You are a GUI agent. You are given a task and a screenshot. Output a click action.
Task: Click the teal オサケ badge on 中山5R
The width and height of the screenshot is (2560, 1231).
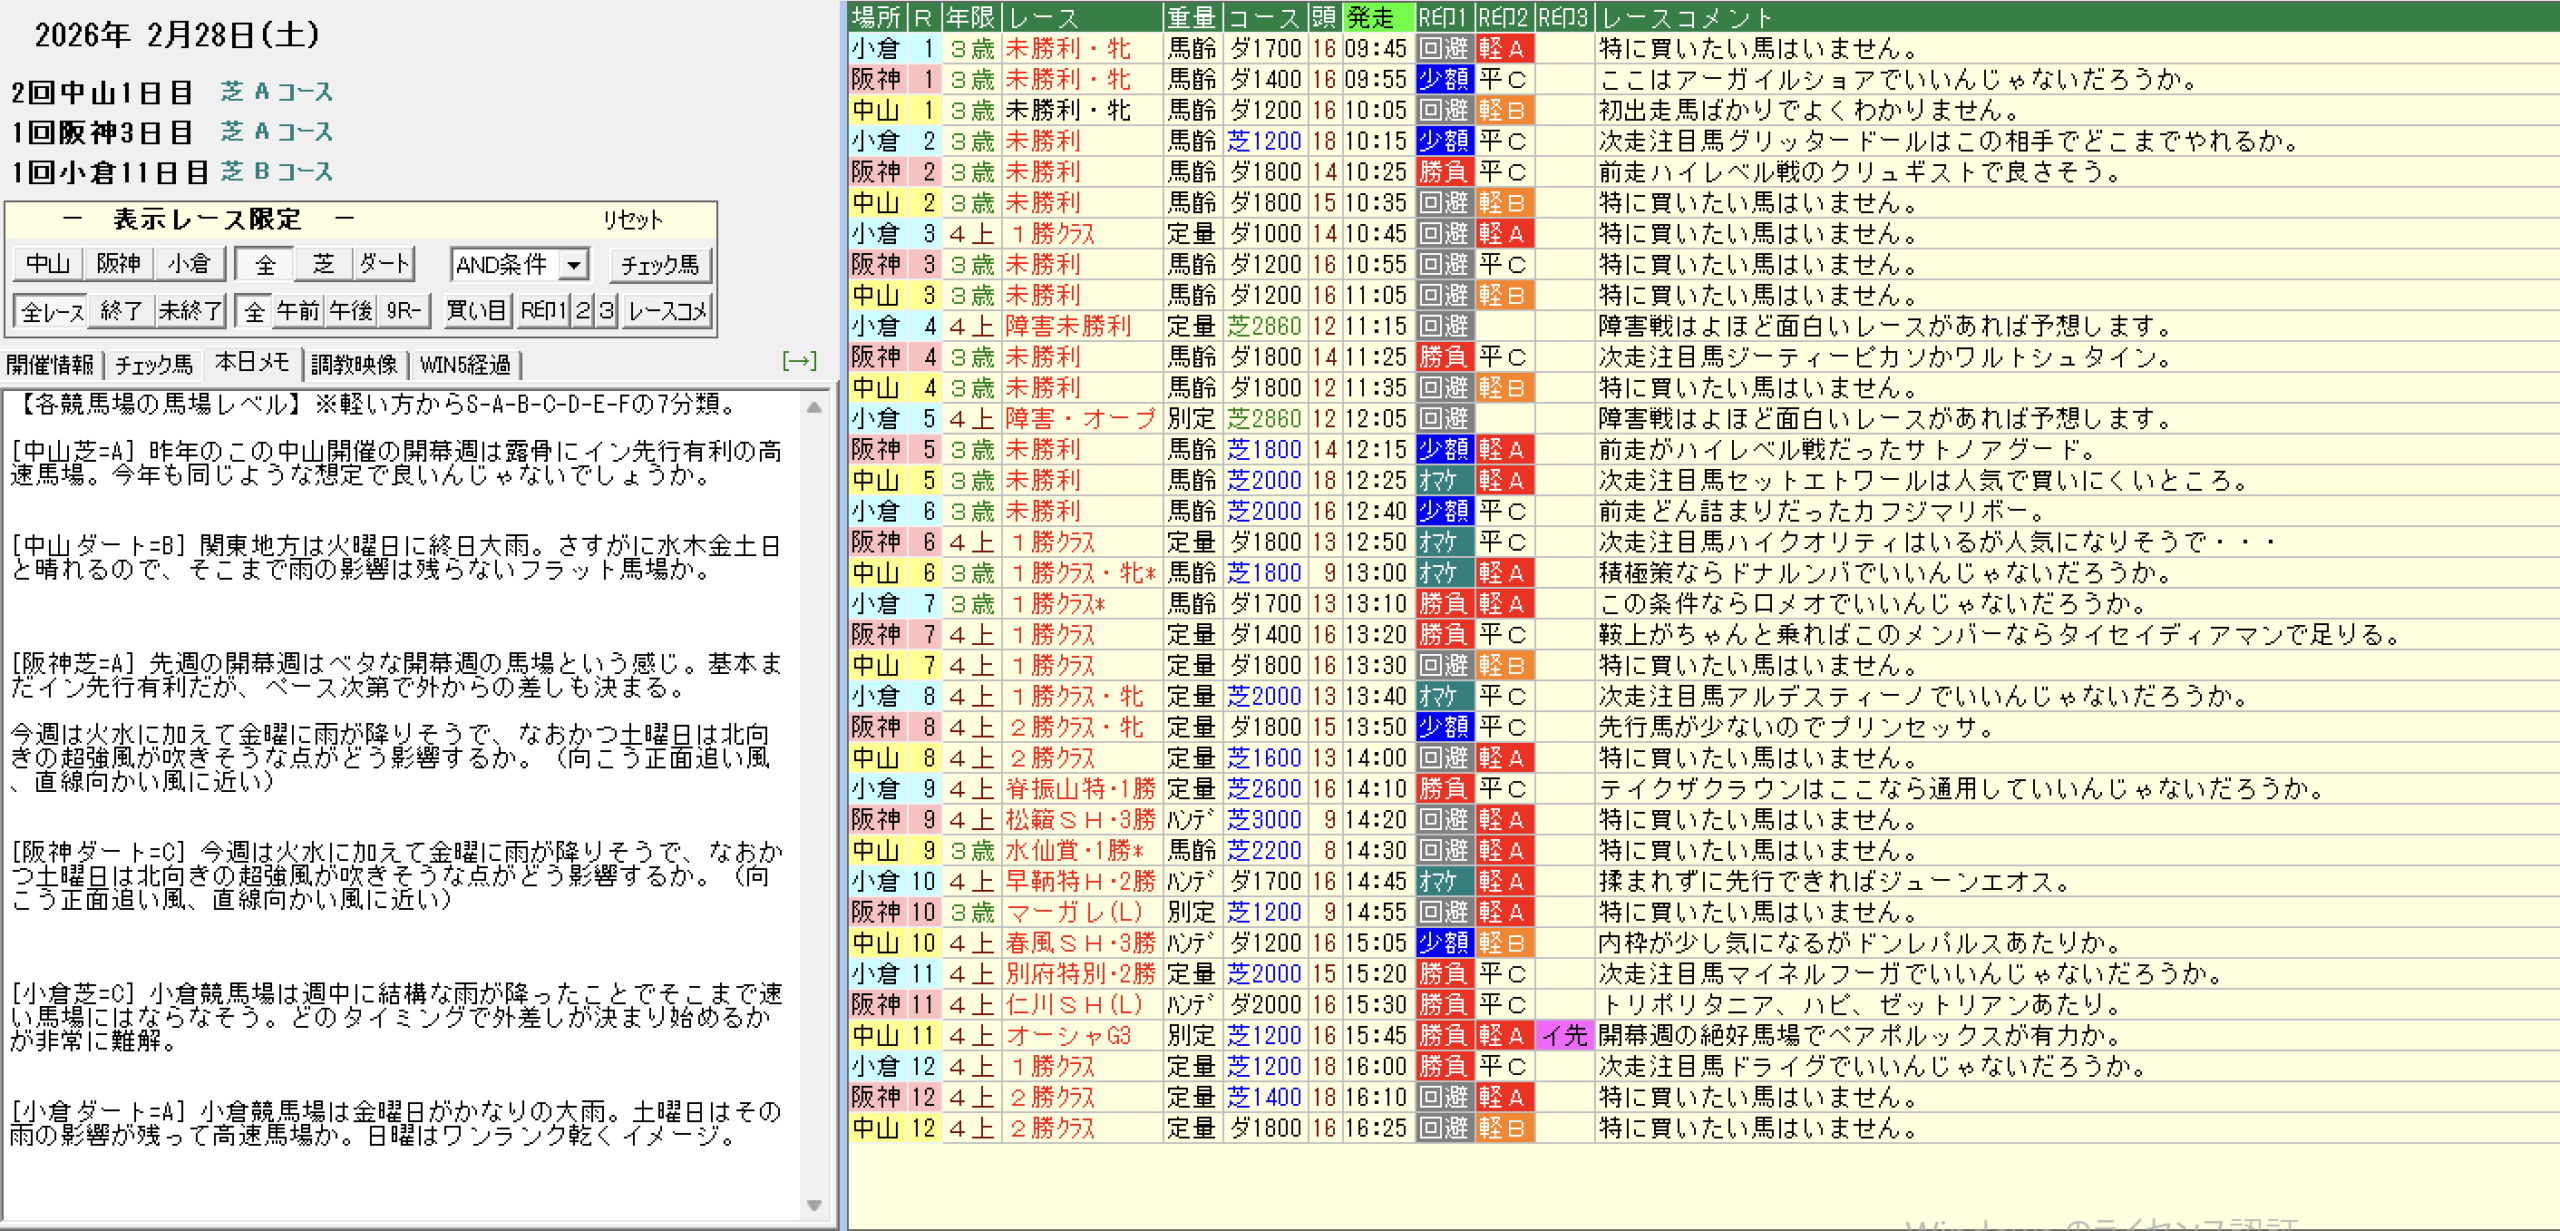(x=1443, y=480)
